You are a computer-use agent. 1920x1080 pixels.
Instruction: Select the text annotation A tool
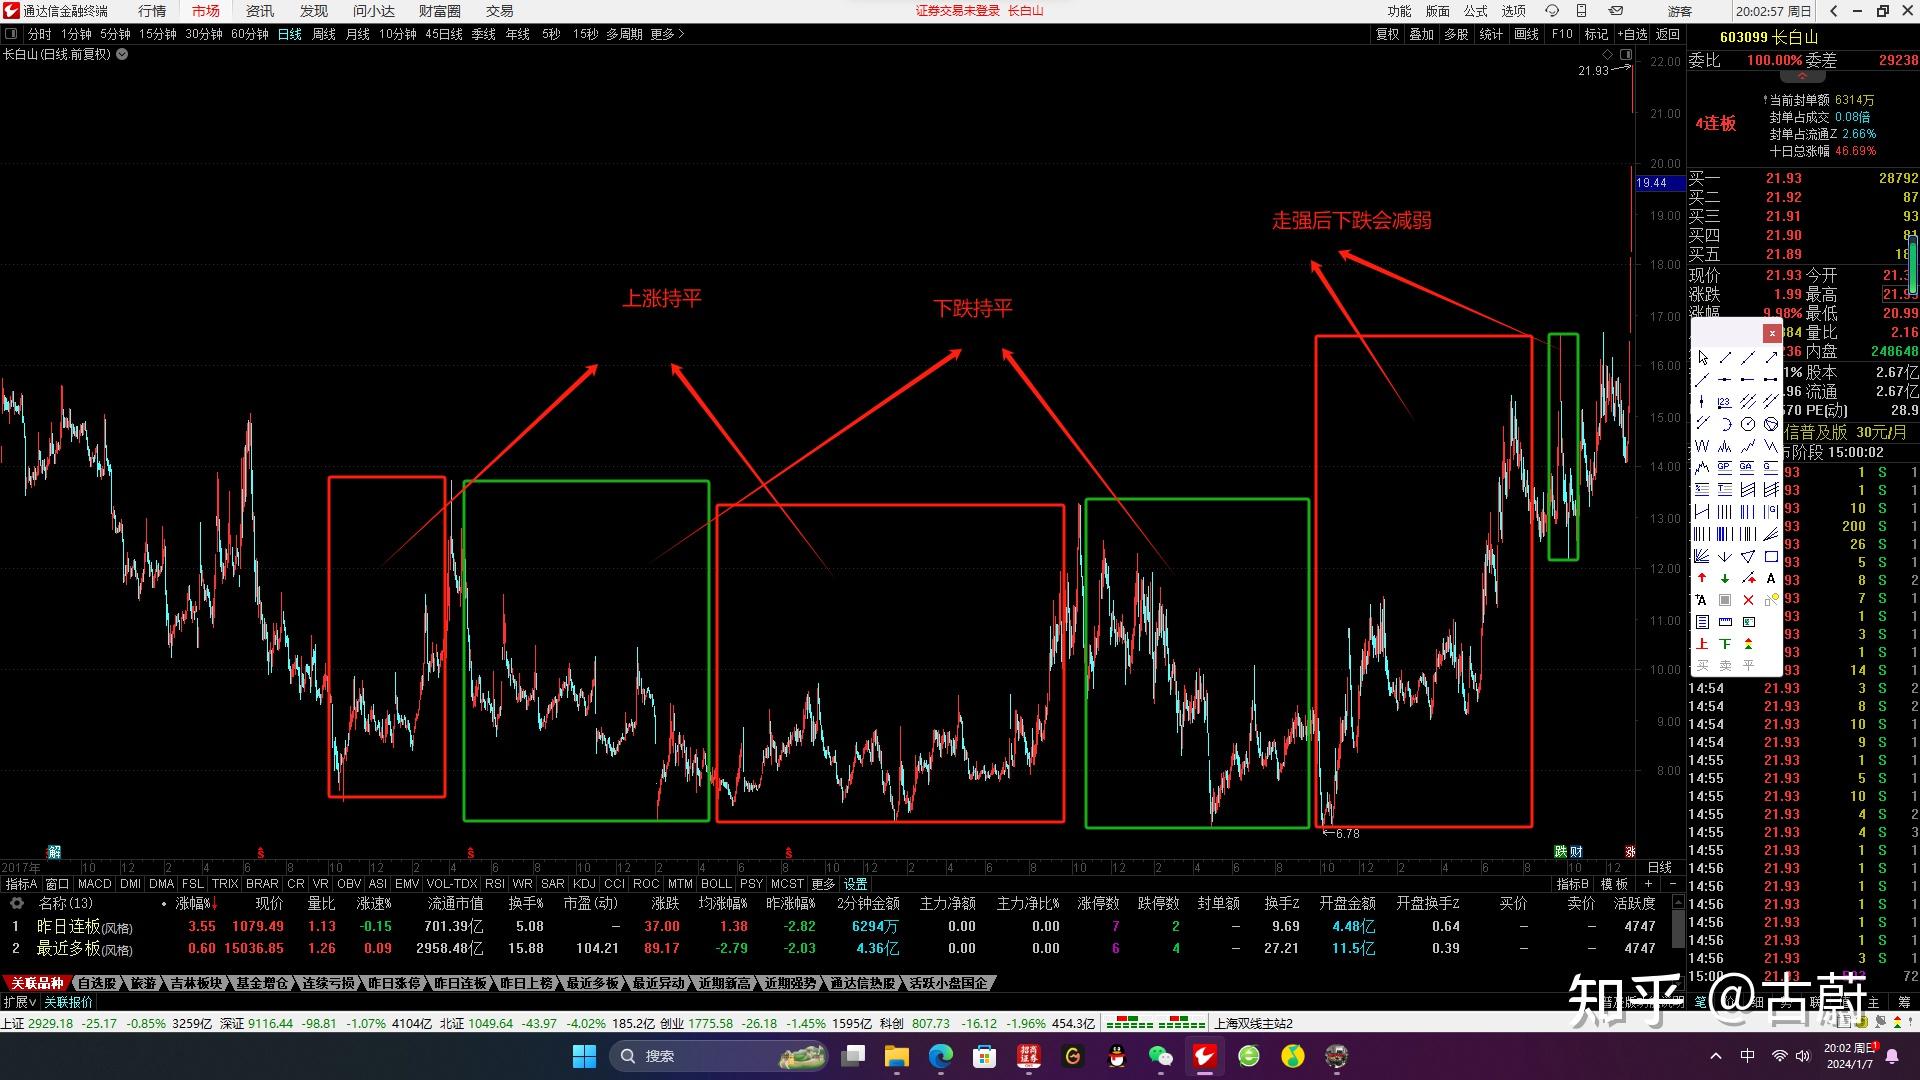point(1771,578)
